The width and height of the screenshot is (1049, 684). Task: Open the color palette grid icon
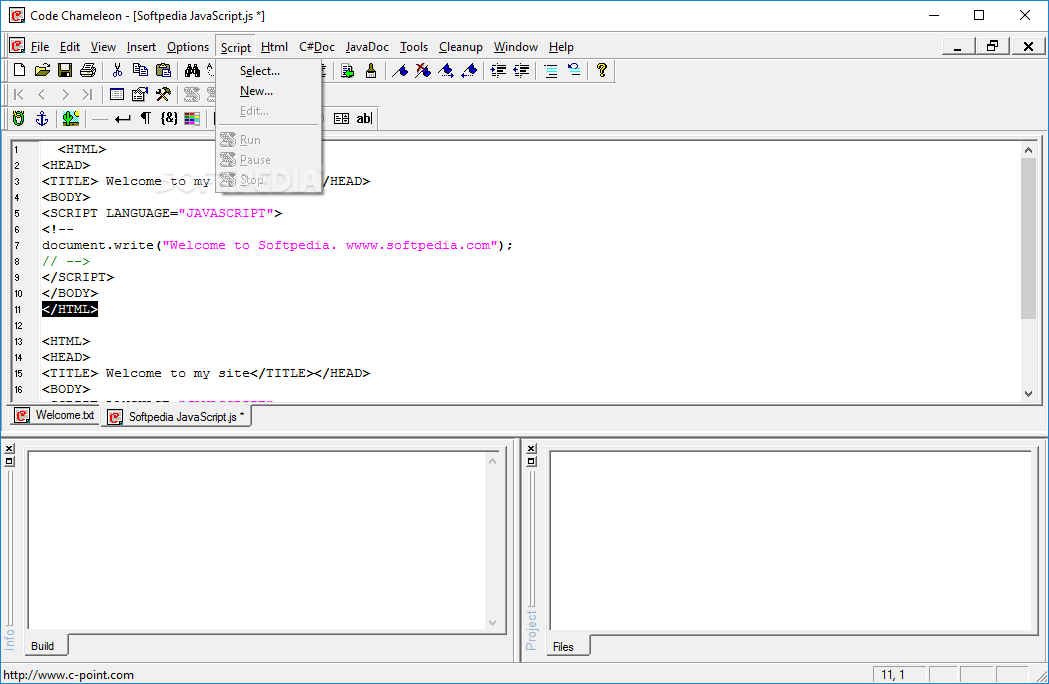click(x=192, y=118)
